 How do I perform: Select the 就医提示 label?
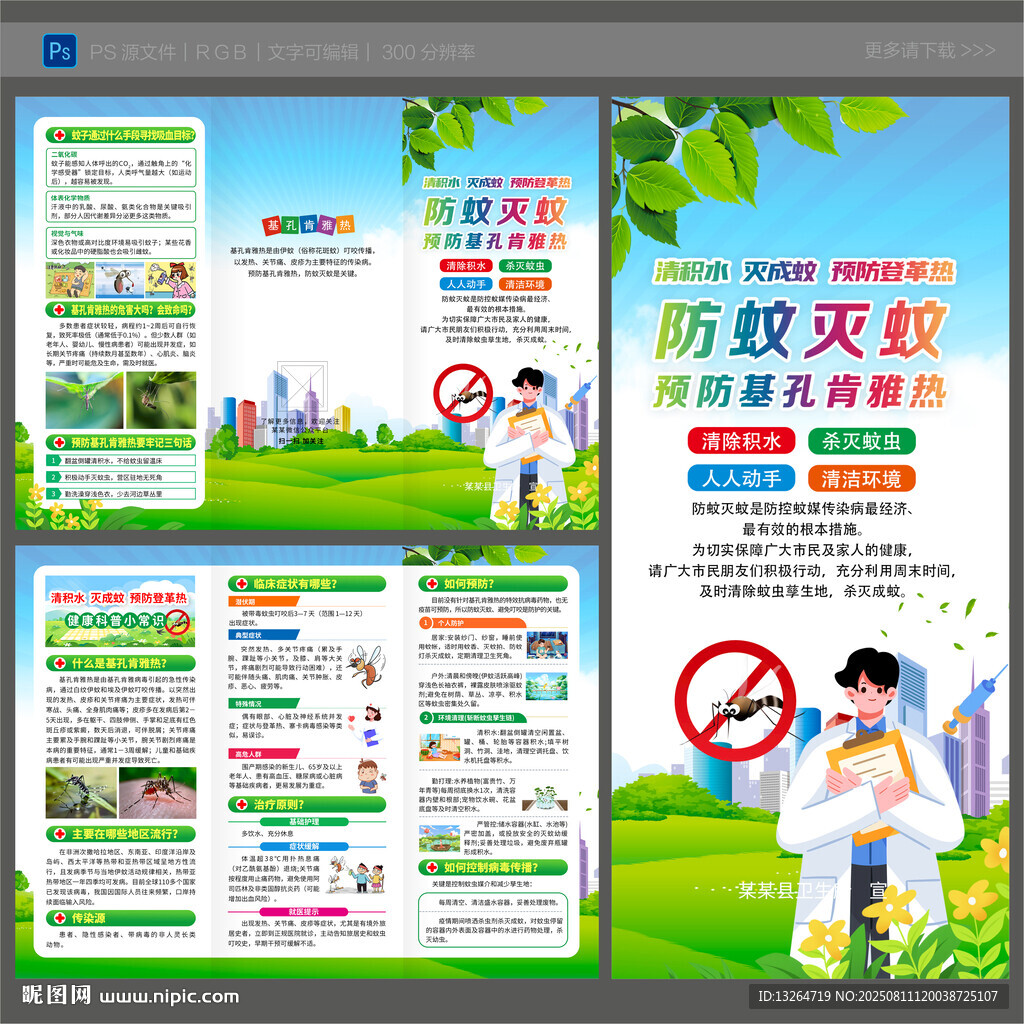tap(304, 912)
